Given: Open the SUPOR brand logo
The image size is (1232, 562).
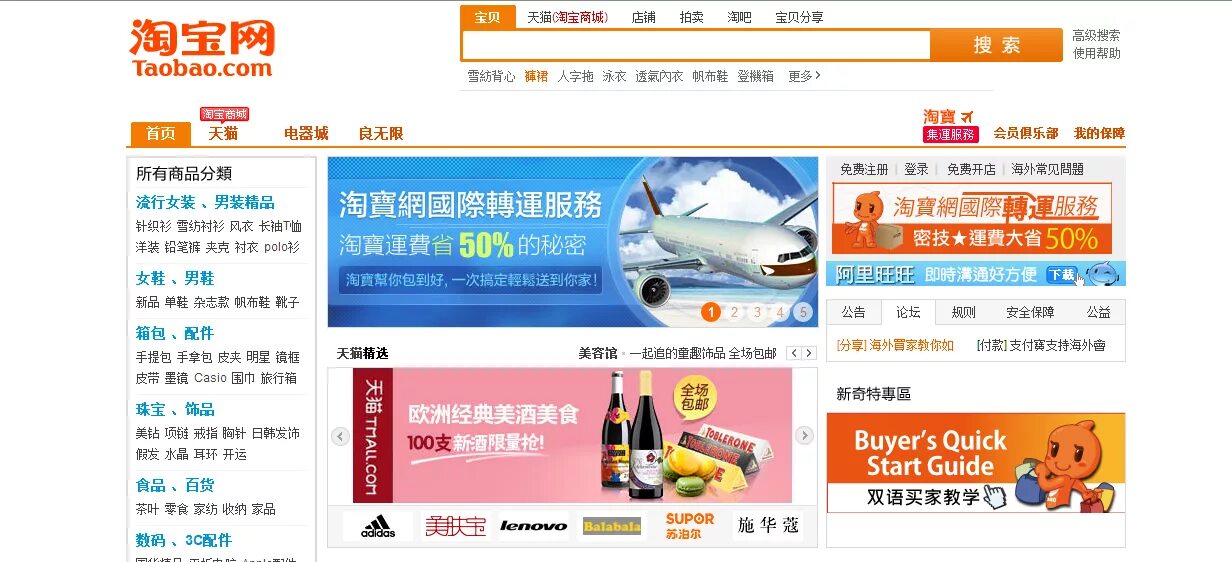Looking at the screenshot, I should [x=690, y=526].
